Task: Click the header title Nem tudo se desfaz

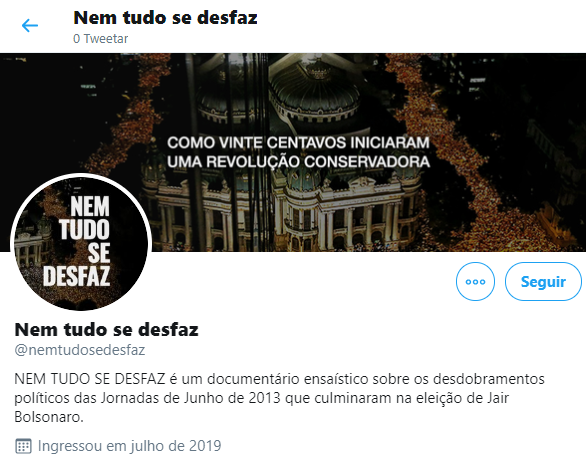Action: 166,18
